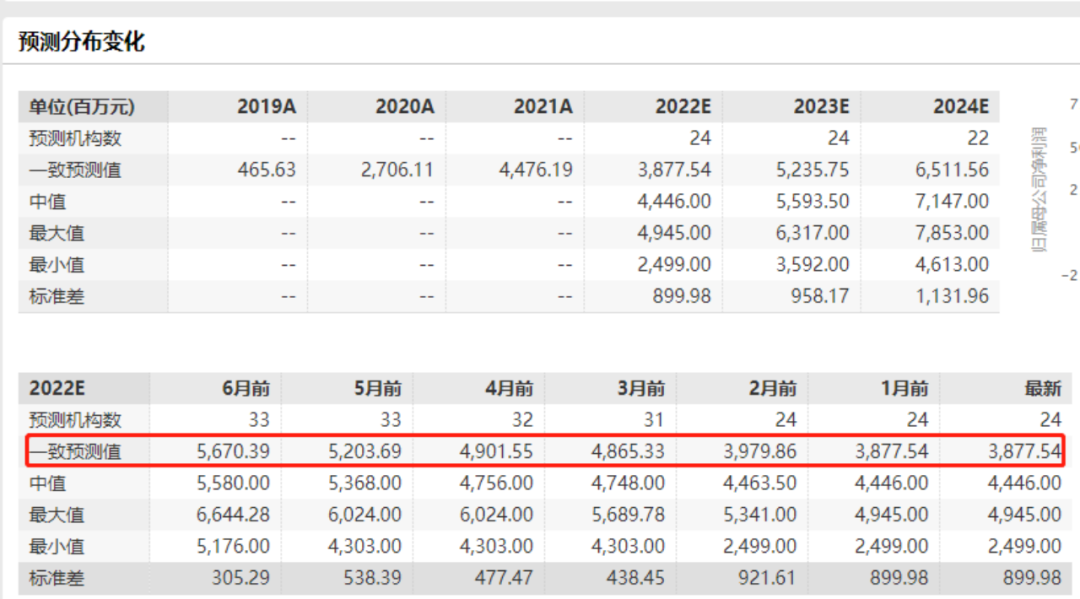Select the 1,131.96 standard deviation cell
The width and height of the screenshot is (1080, 599).
click(950, 296)
